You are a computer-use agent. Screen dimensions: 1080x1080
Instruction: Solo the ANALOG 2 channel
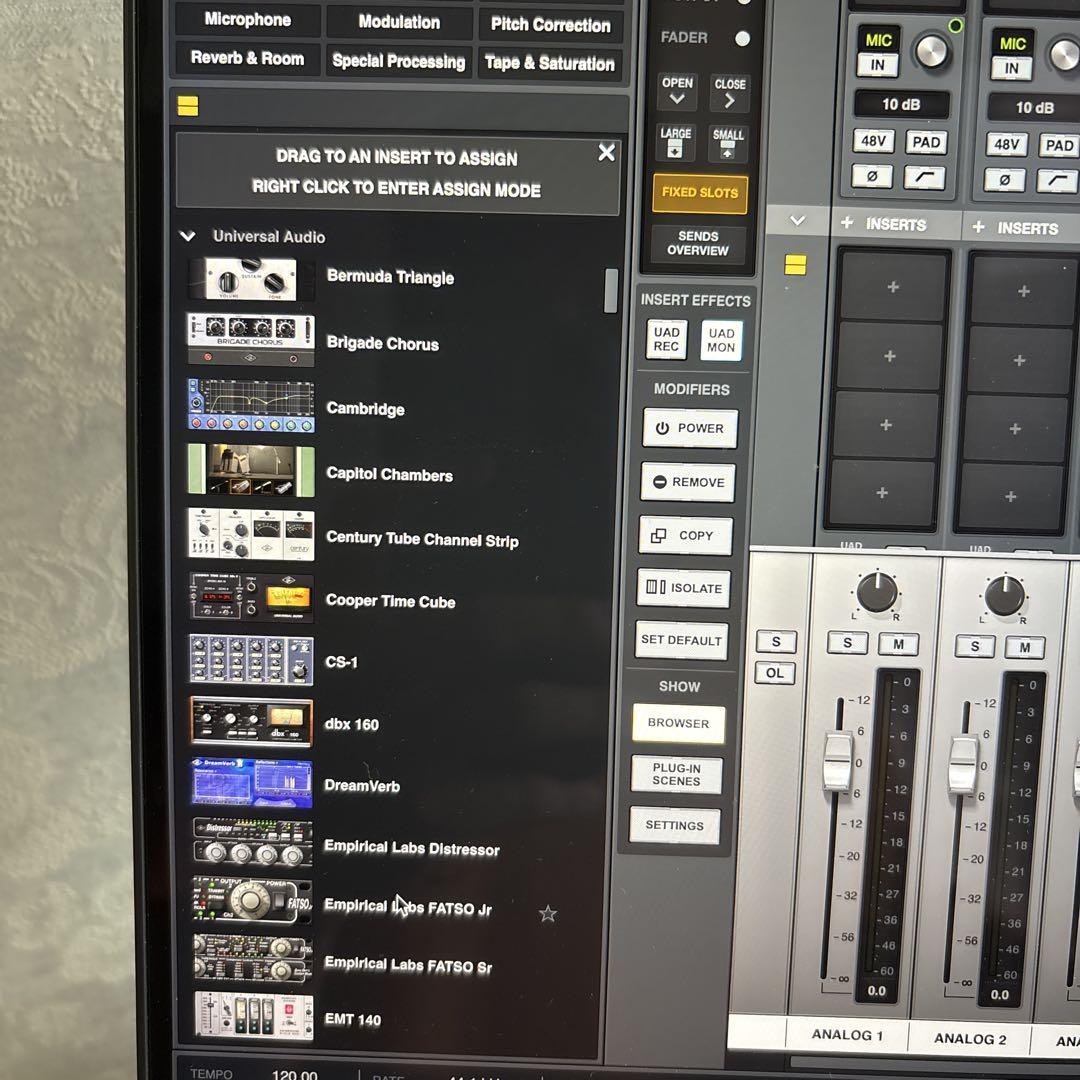(x=975, y=646)
